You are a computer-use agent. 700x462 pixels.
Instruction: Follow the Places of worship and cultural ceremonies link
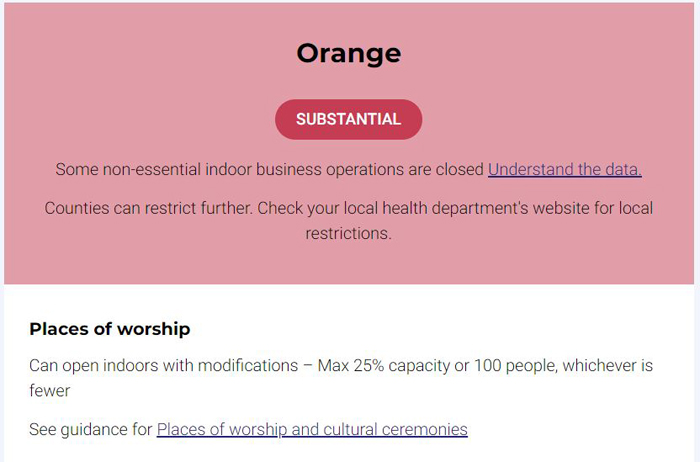pyautogui.click(x=312, y=429)
